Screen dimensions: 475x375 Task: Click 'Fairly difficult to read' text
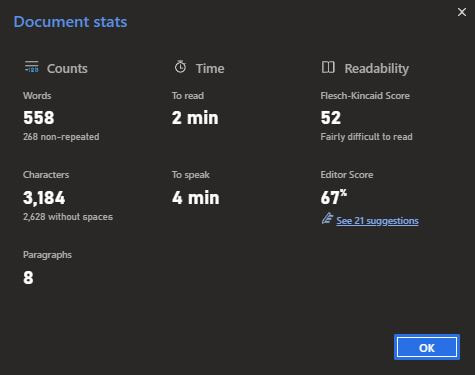[366, 137]
